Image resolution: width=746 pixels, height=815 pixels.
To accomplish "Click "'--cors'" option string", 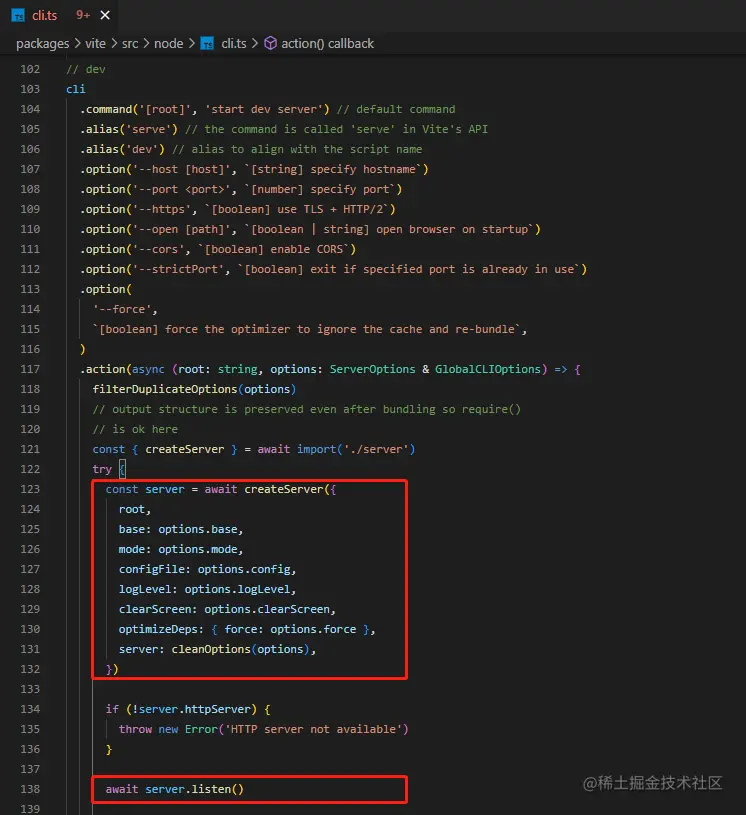I will (159, 249).
